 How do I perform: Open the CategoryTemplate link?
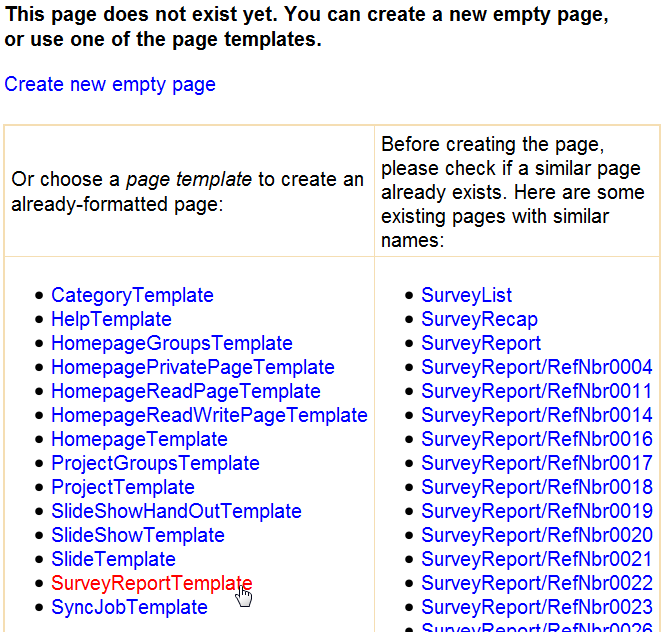click(132, 295)
